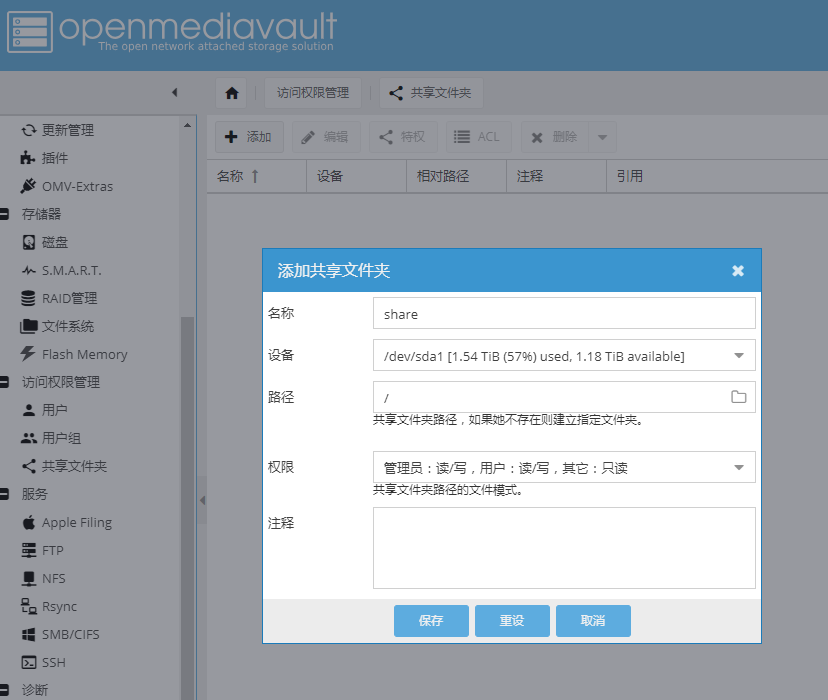Screen dimensions: 828x700
Task: Click the 删除 delete toolbar button
Action: tap(555, 137)
